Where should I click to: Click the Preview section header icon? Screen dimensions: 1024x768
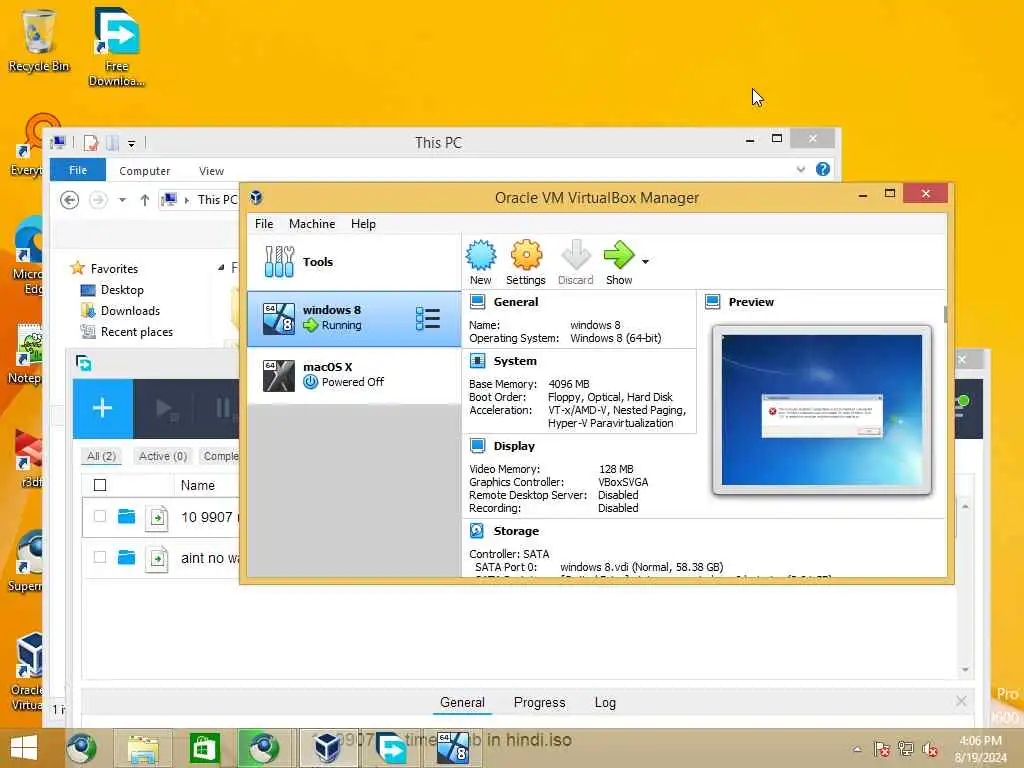tap(712, 302)
